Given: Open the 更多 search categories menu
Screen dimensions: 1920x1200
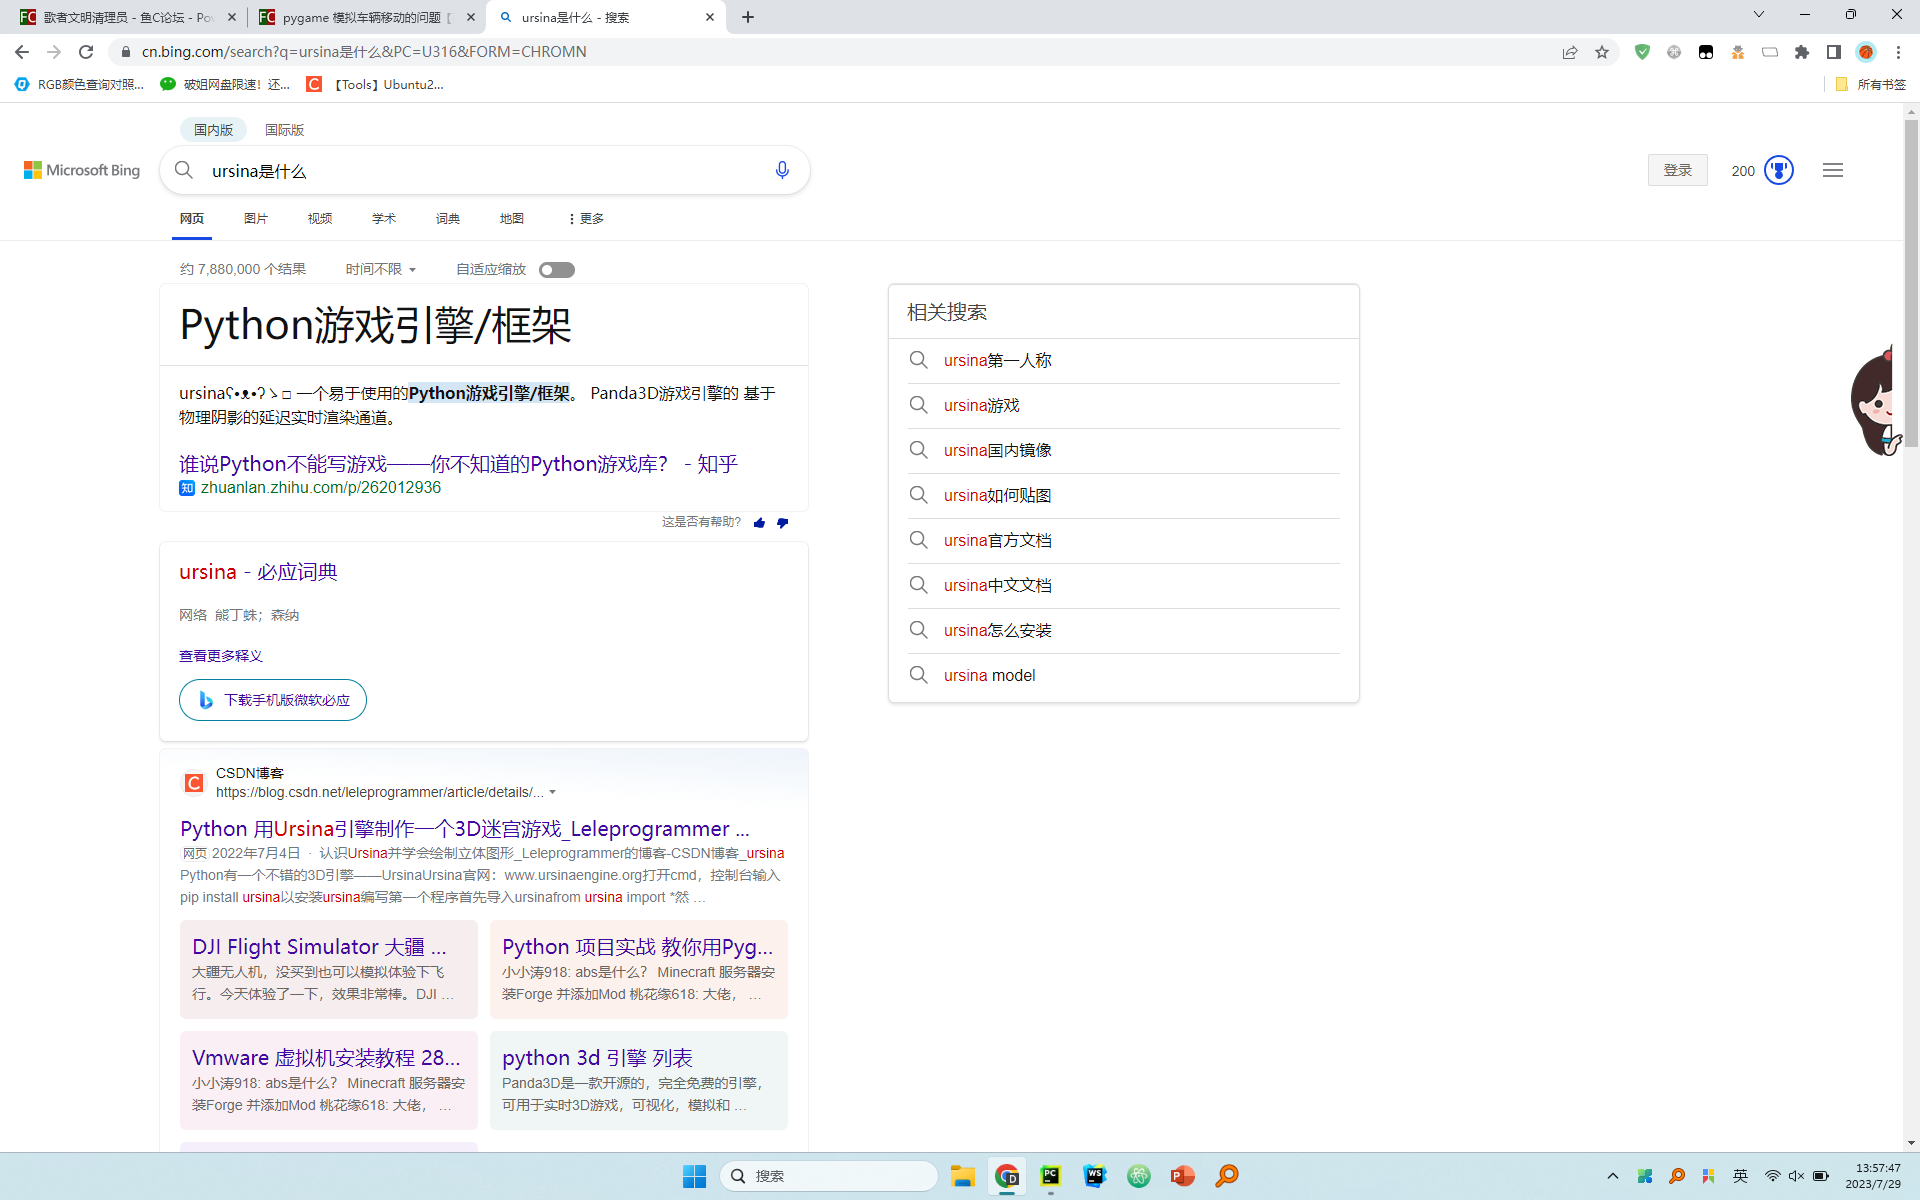Looking at the screenshot, I should pos(586,218).
